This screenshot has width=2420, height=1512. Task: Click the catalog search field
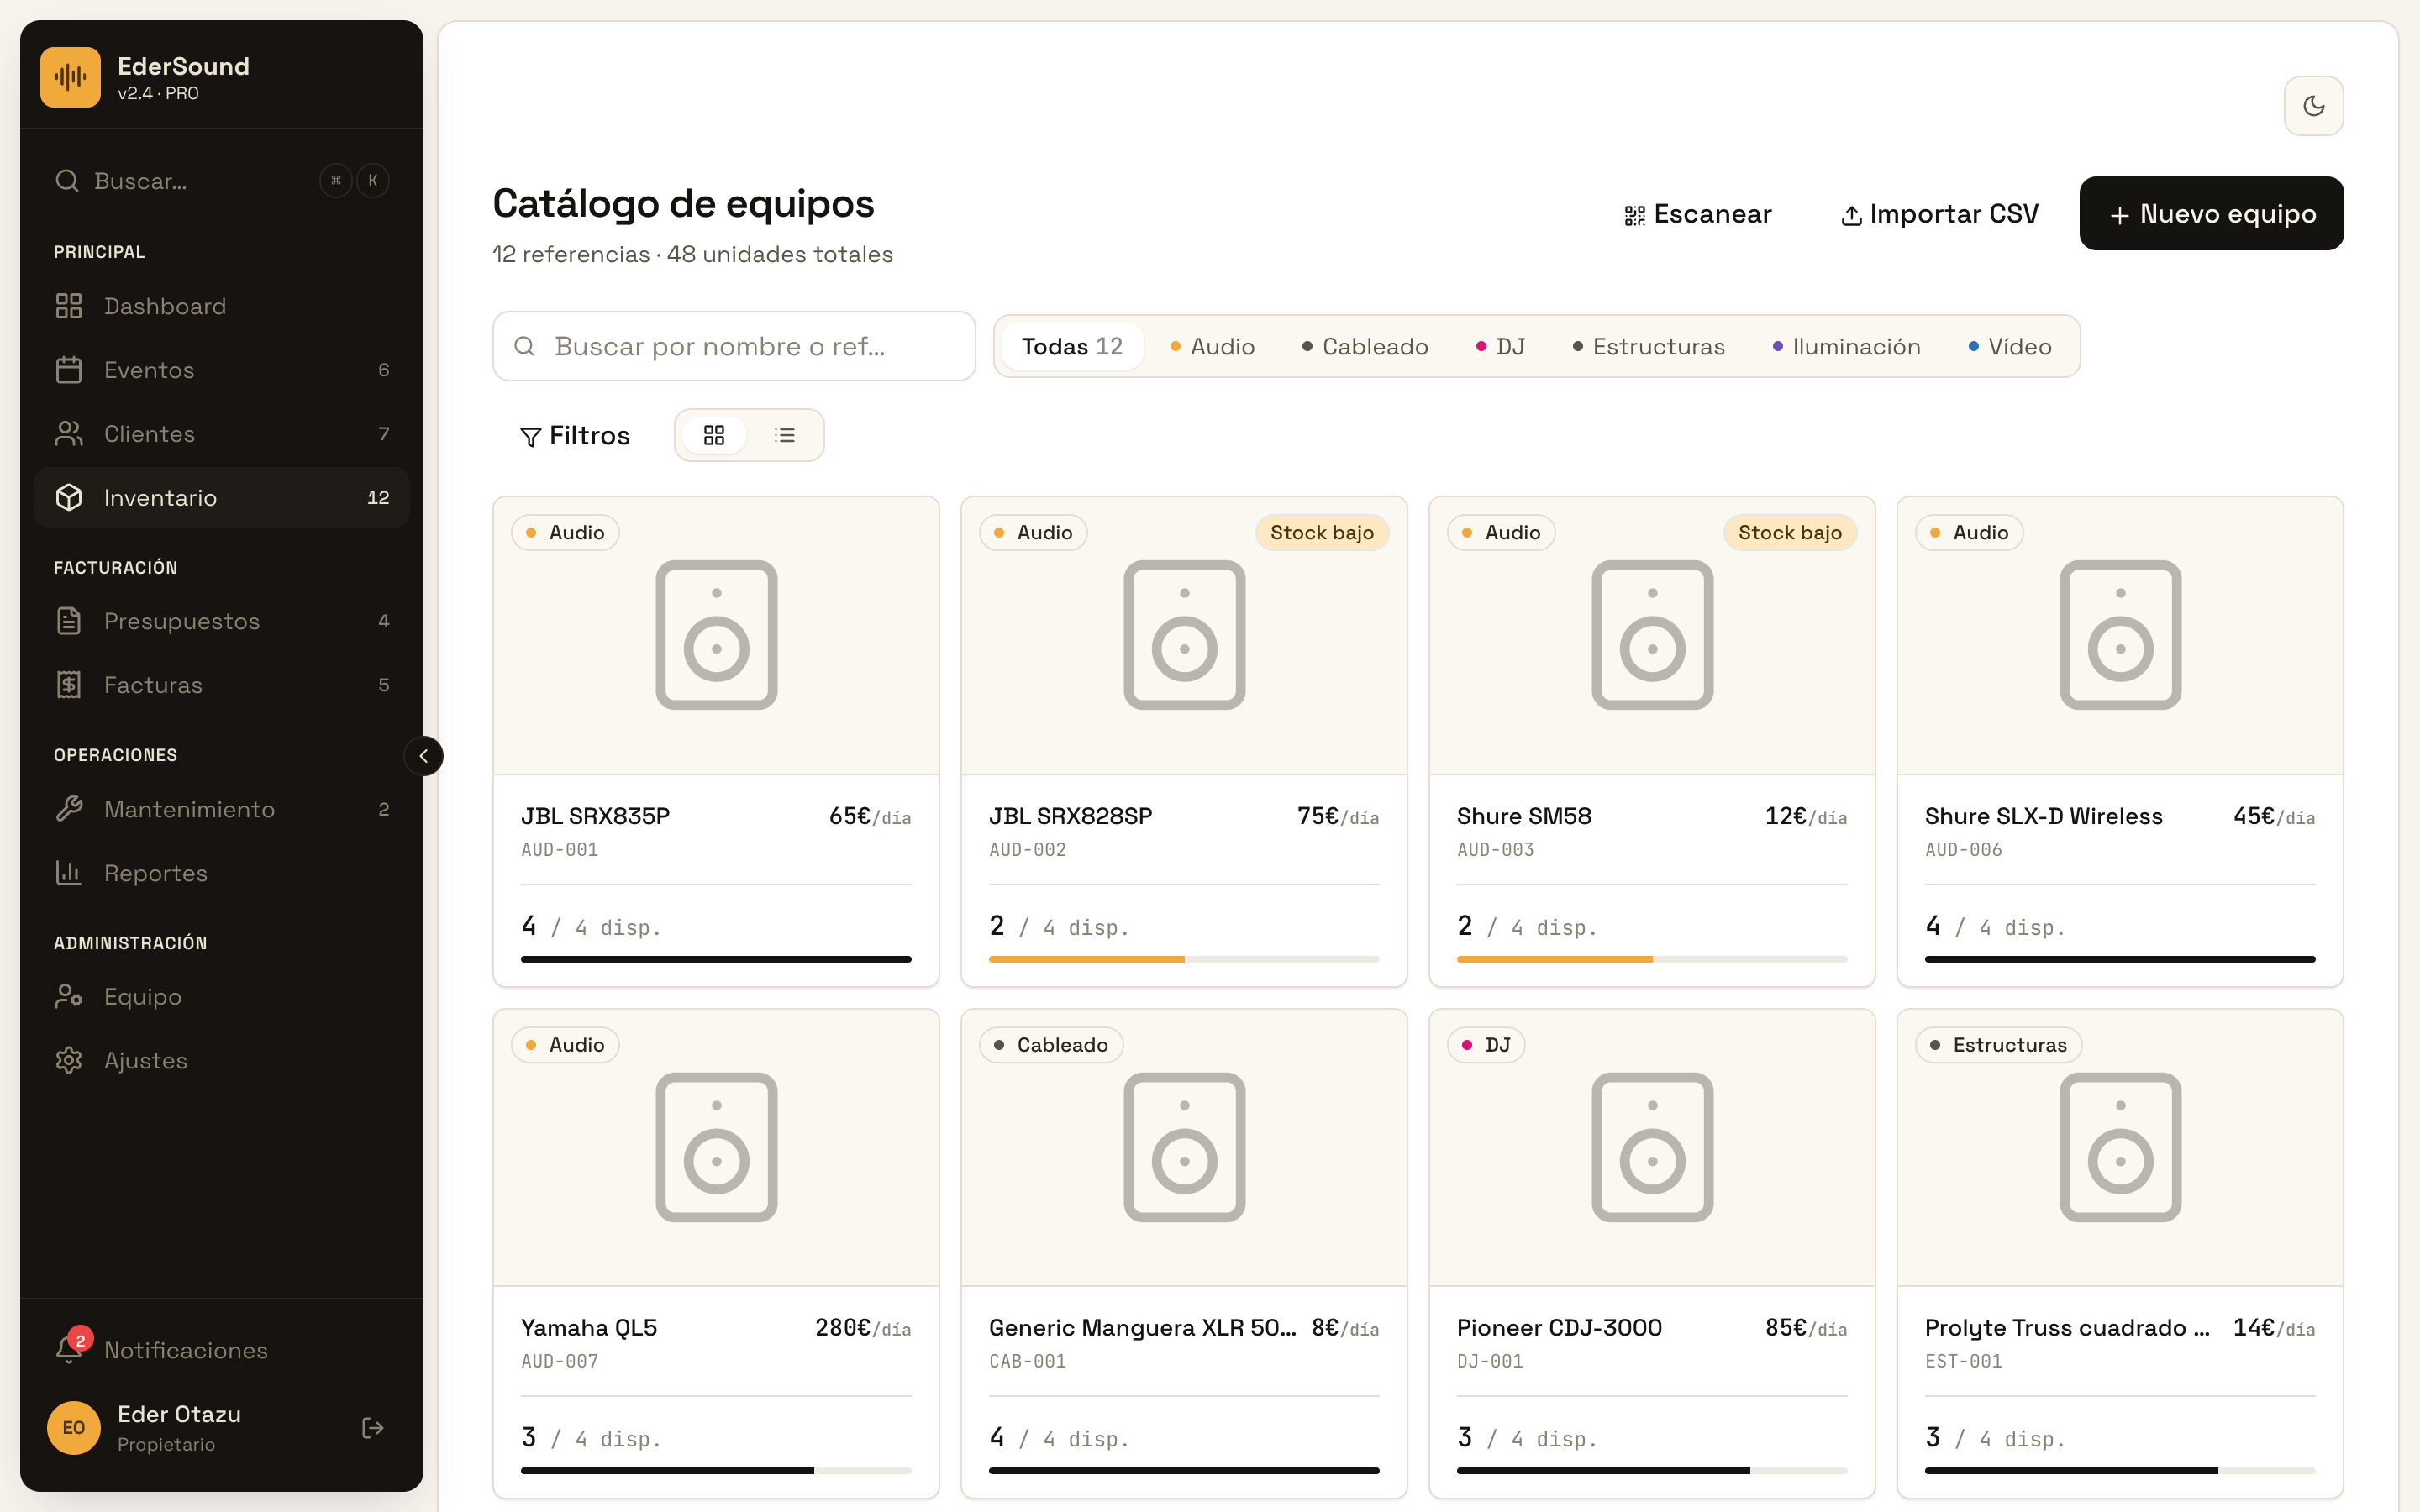734,346
